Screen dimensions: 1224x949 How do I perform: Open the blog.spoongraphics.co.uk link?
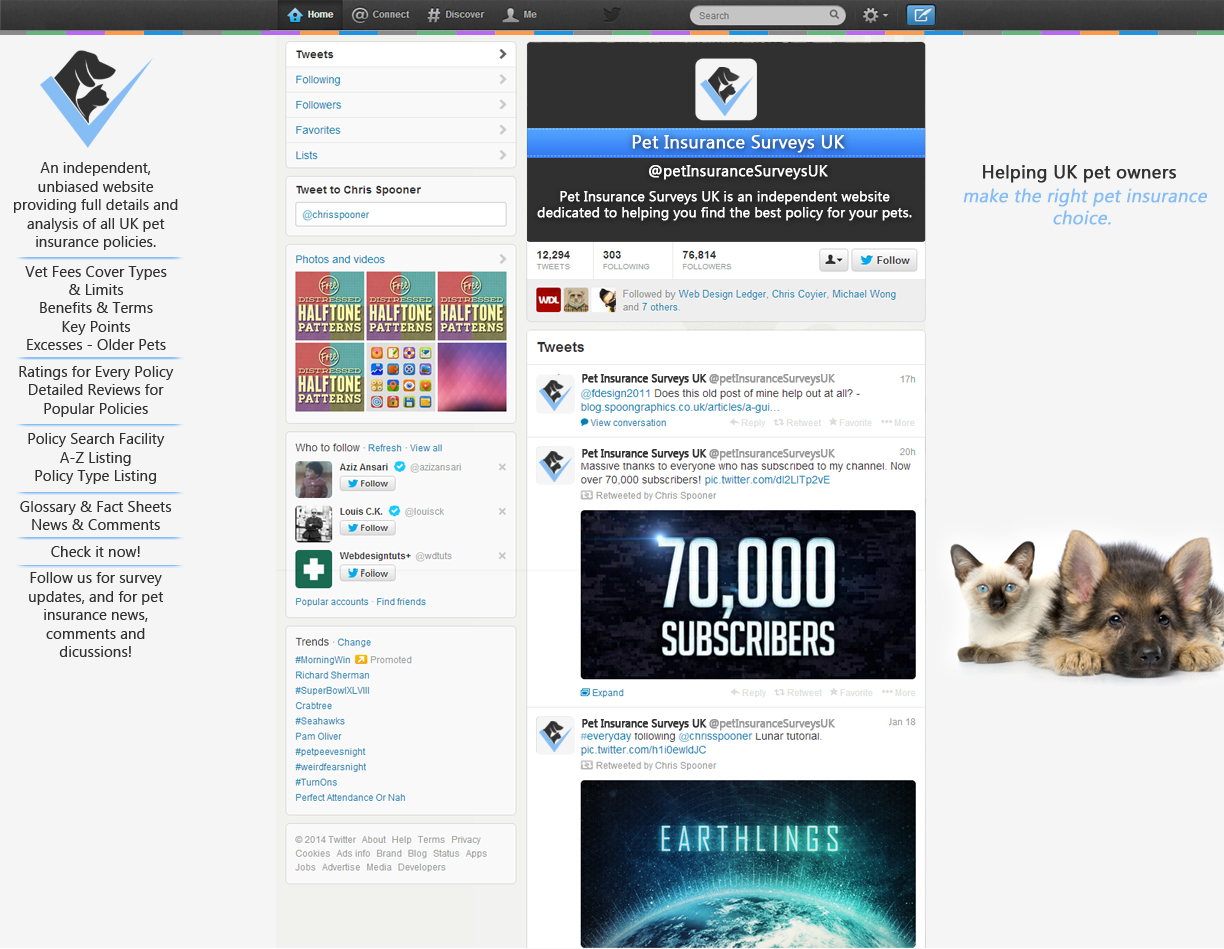click(680, 408)
